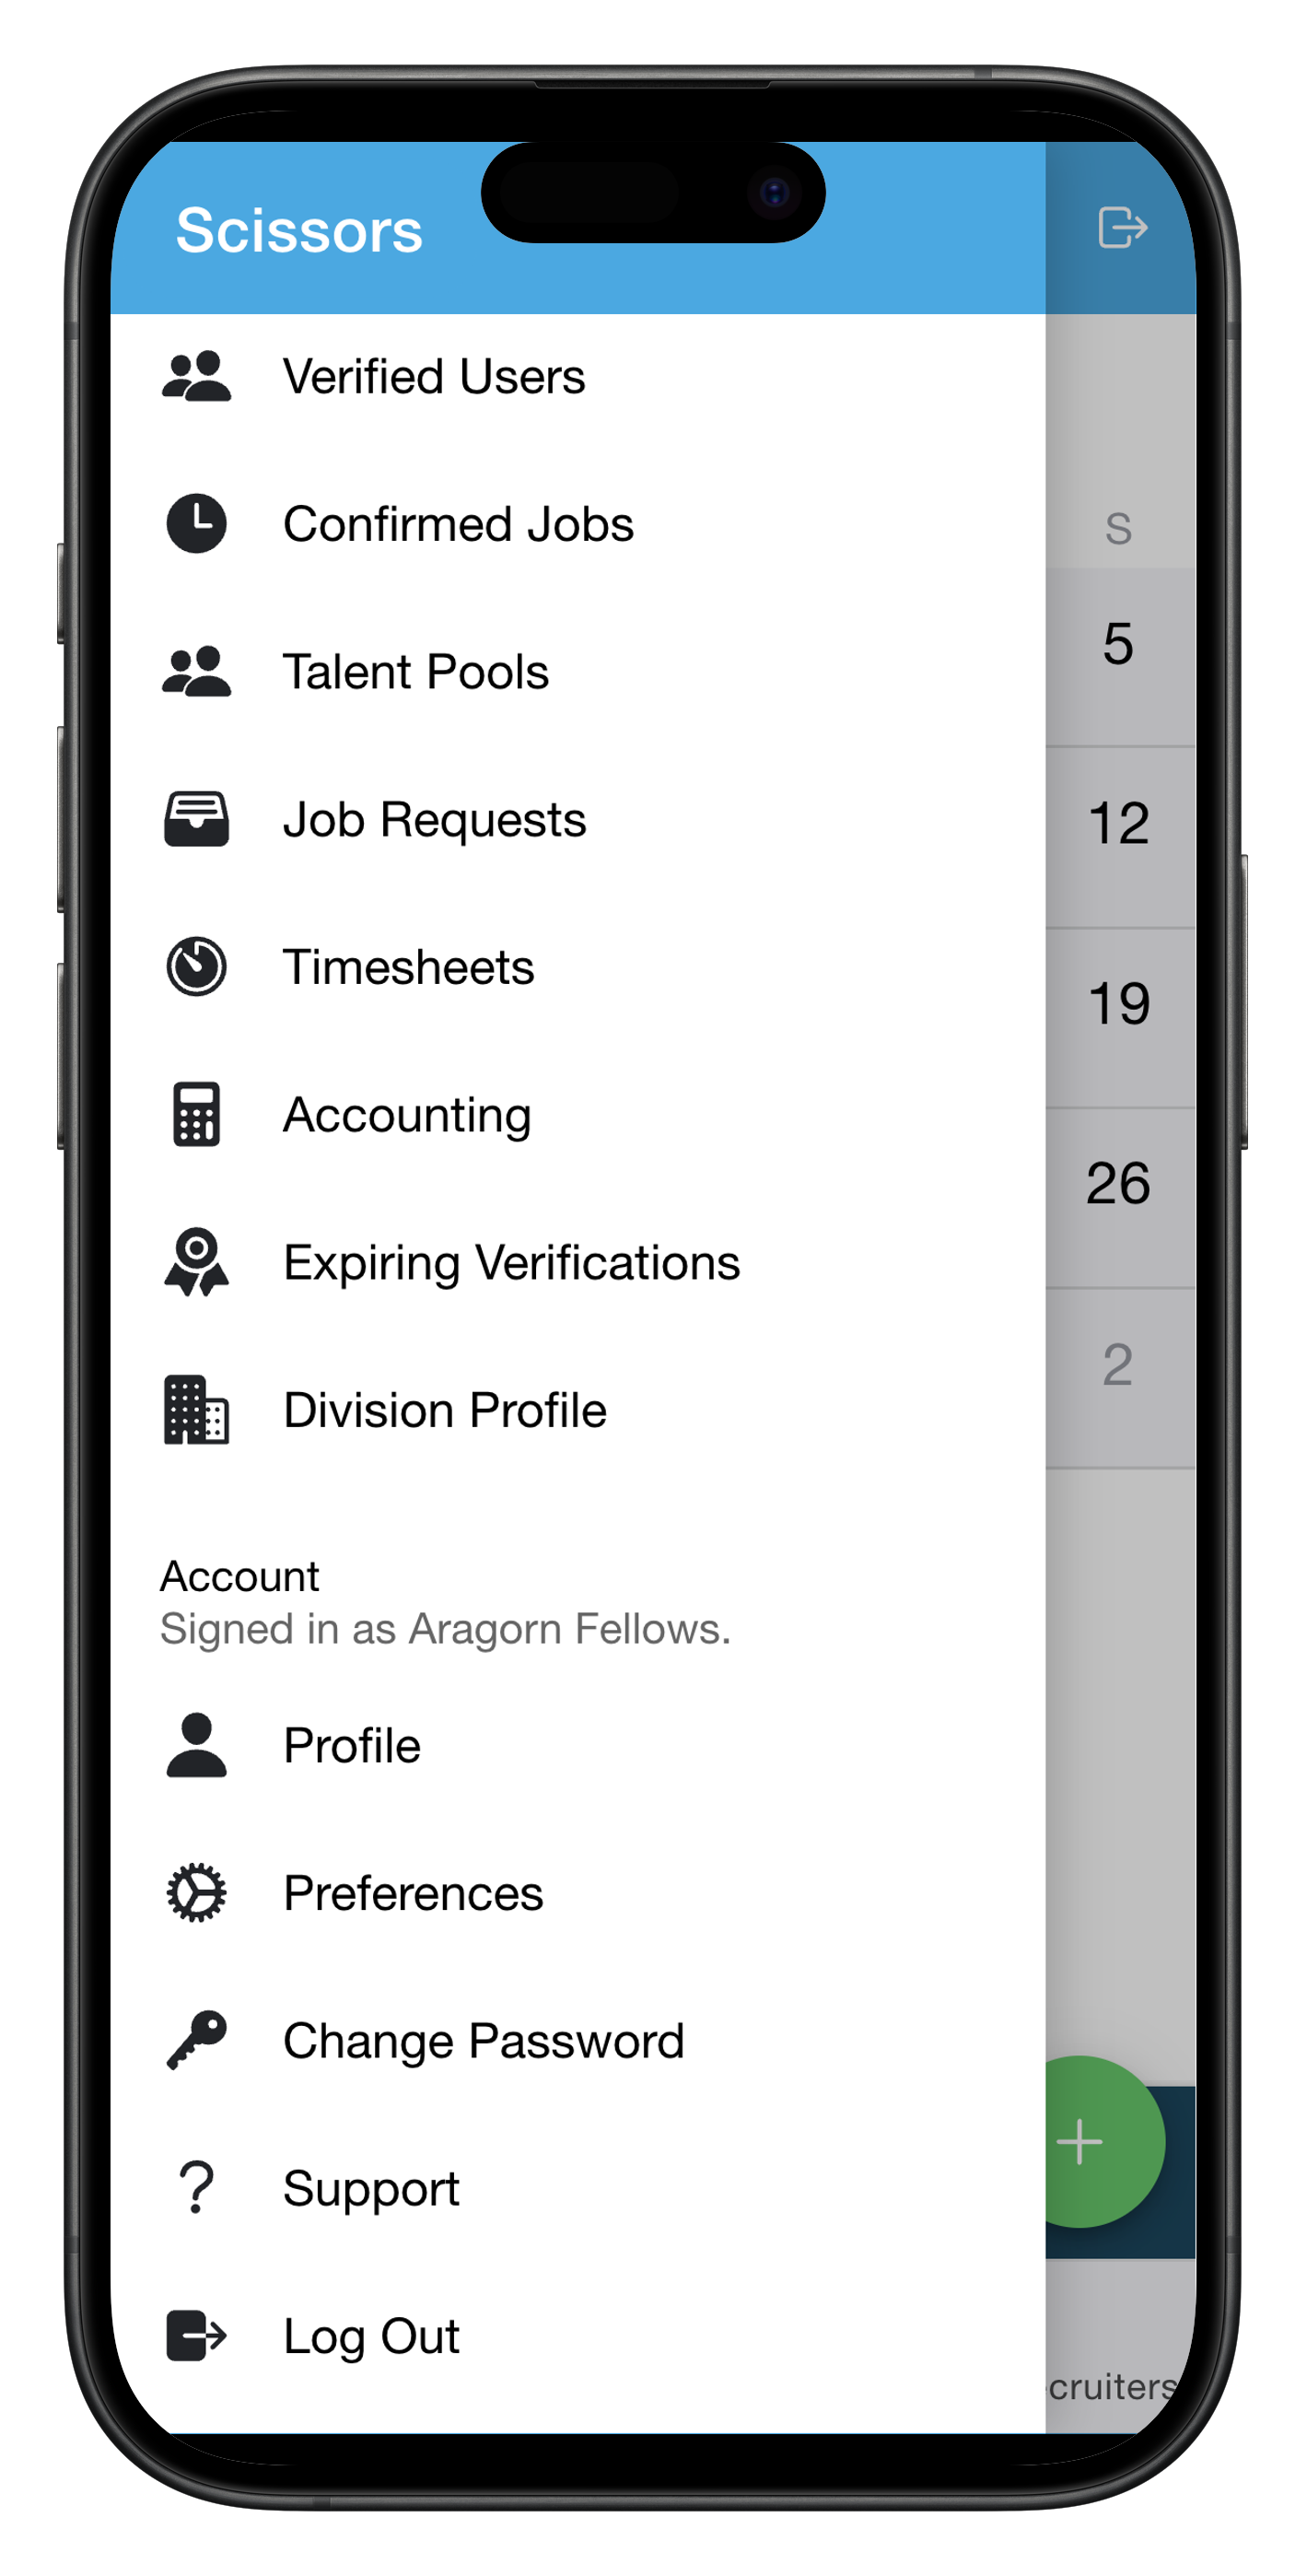Screen dimensions: 1307x2576
Task: Go to the Timesheets page
Action: [x=408, y=967]
